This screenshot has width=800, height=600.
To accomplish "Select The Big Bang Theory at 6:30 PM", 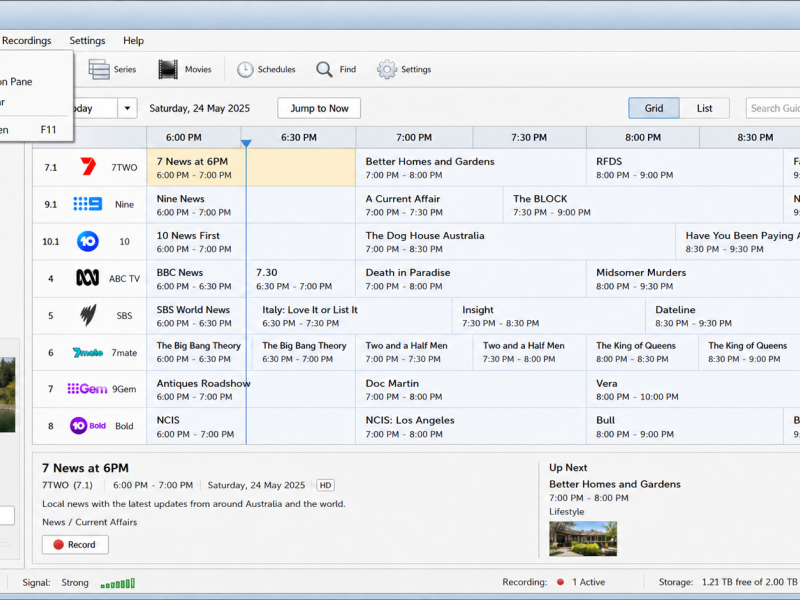I will coord(304,353).
